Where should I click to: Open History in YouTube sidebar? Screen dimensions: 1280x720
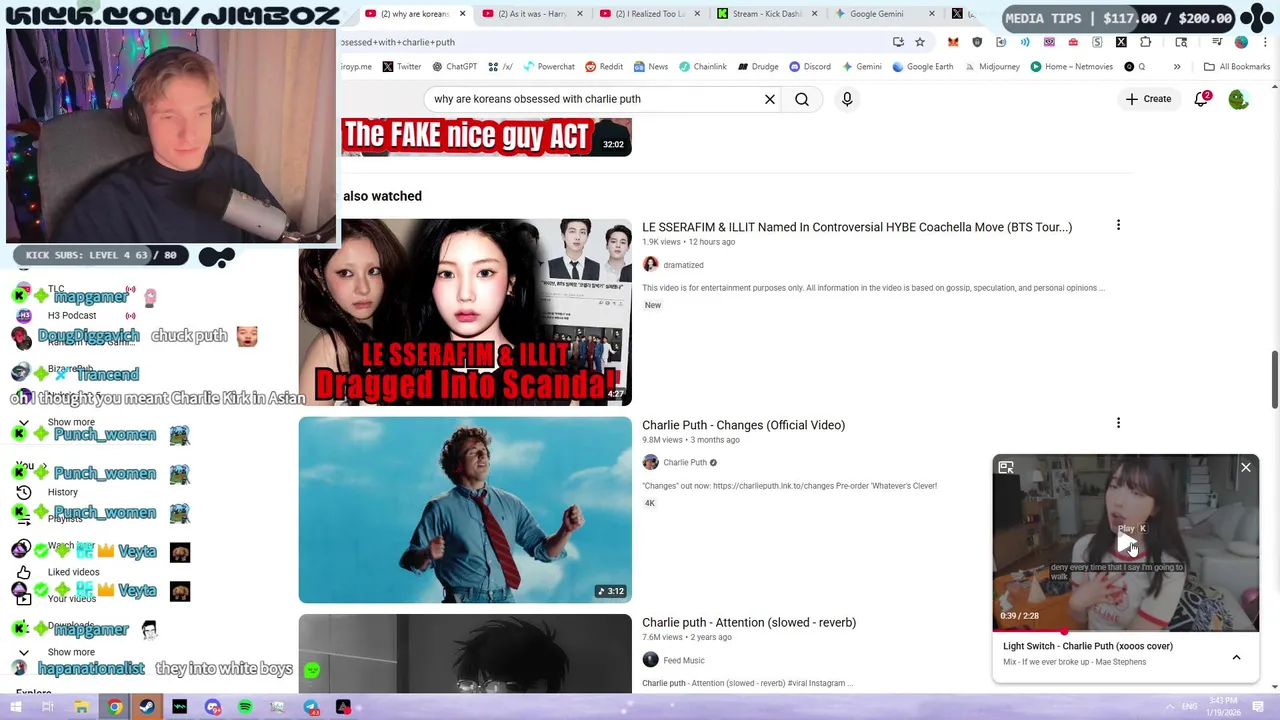click(62, 492)
